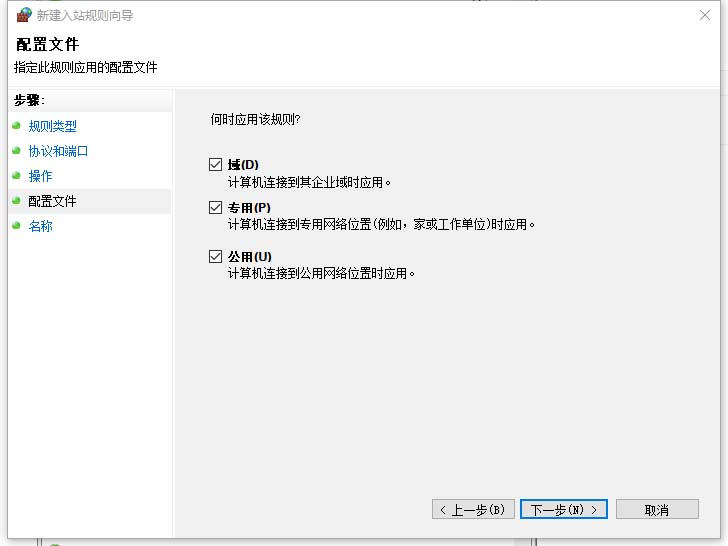Open the 协议和端口 step

[x=58, y=151]
